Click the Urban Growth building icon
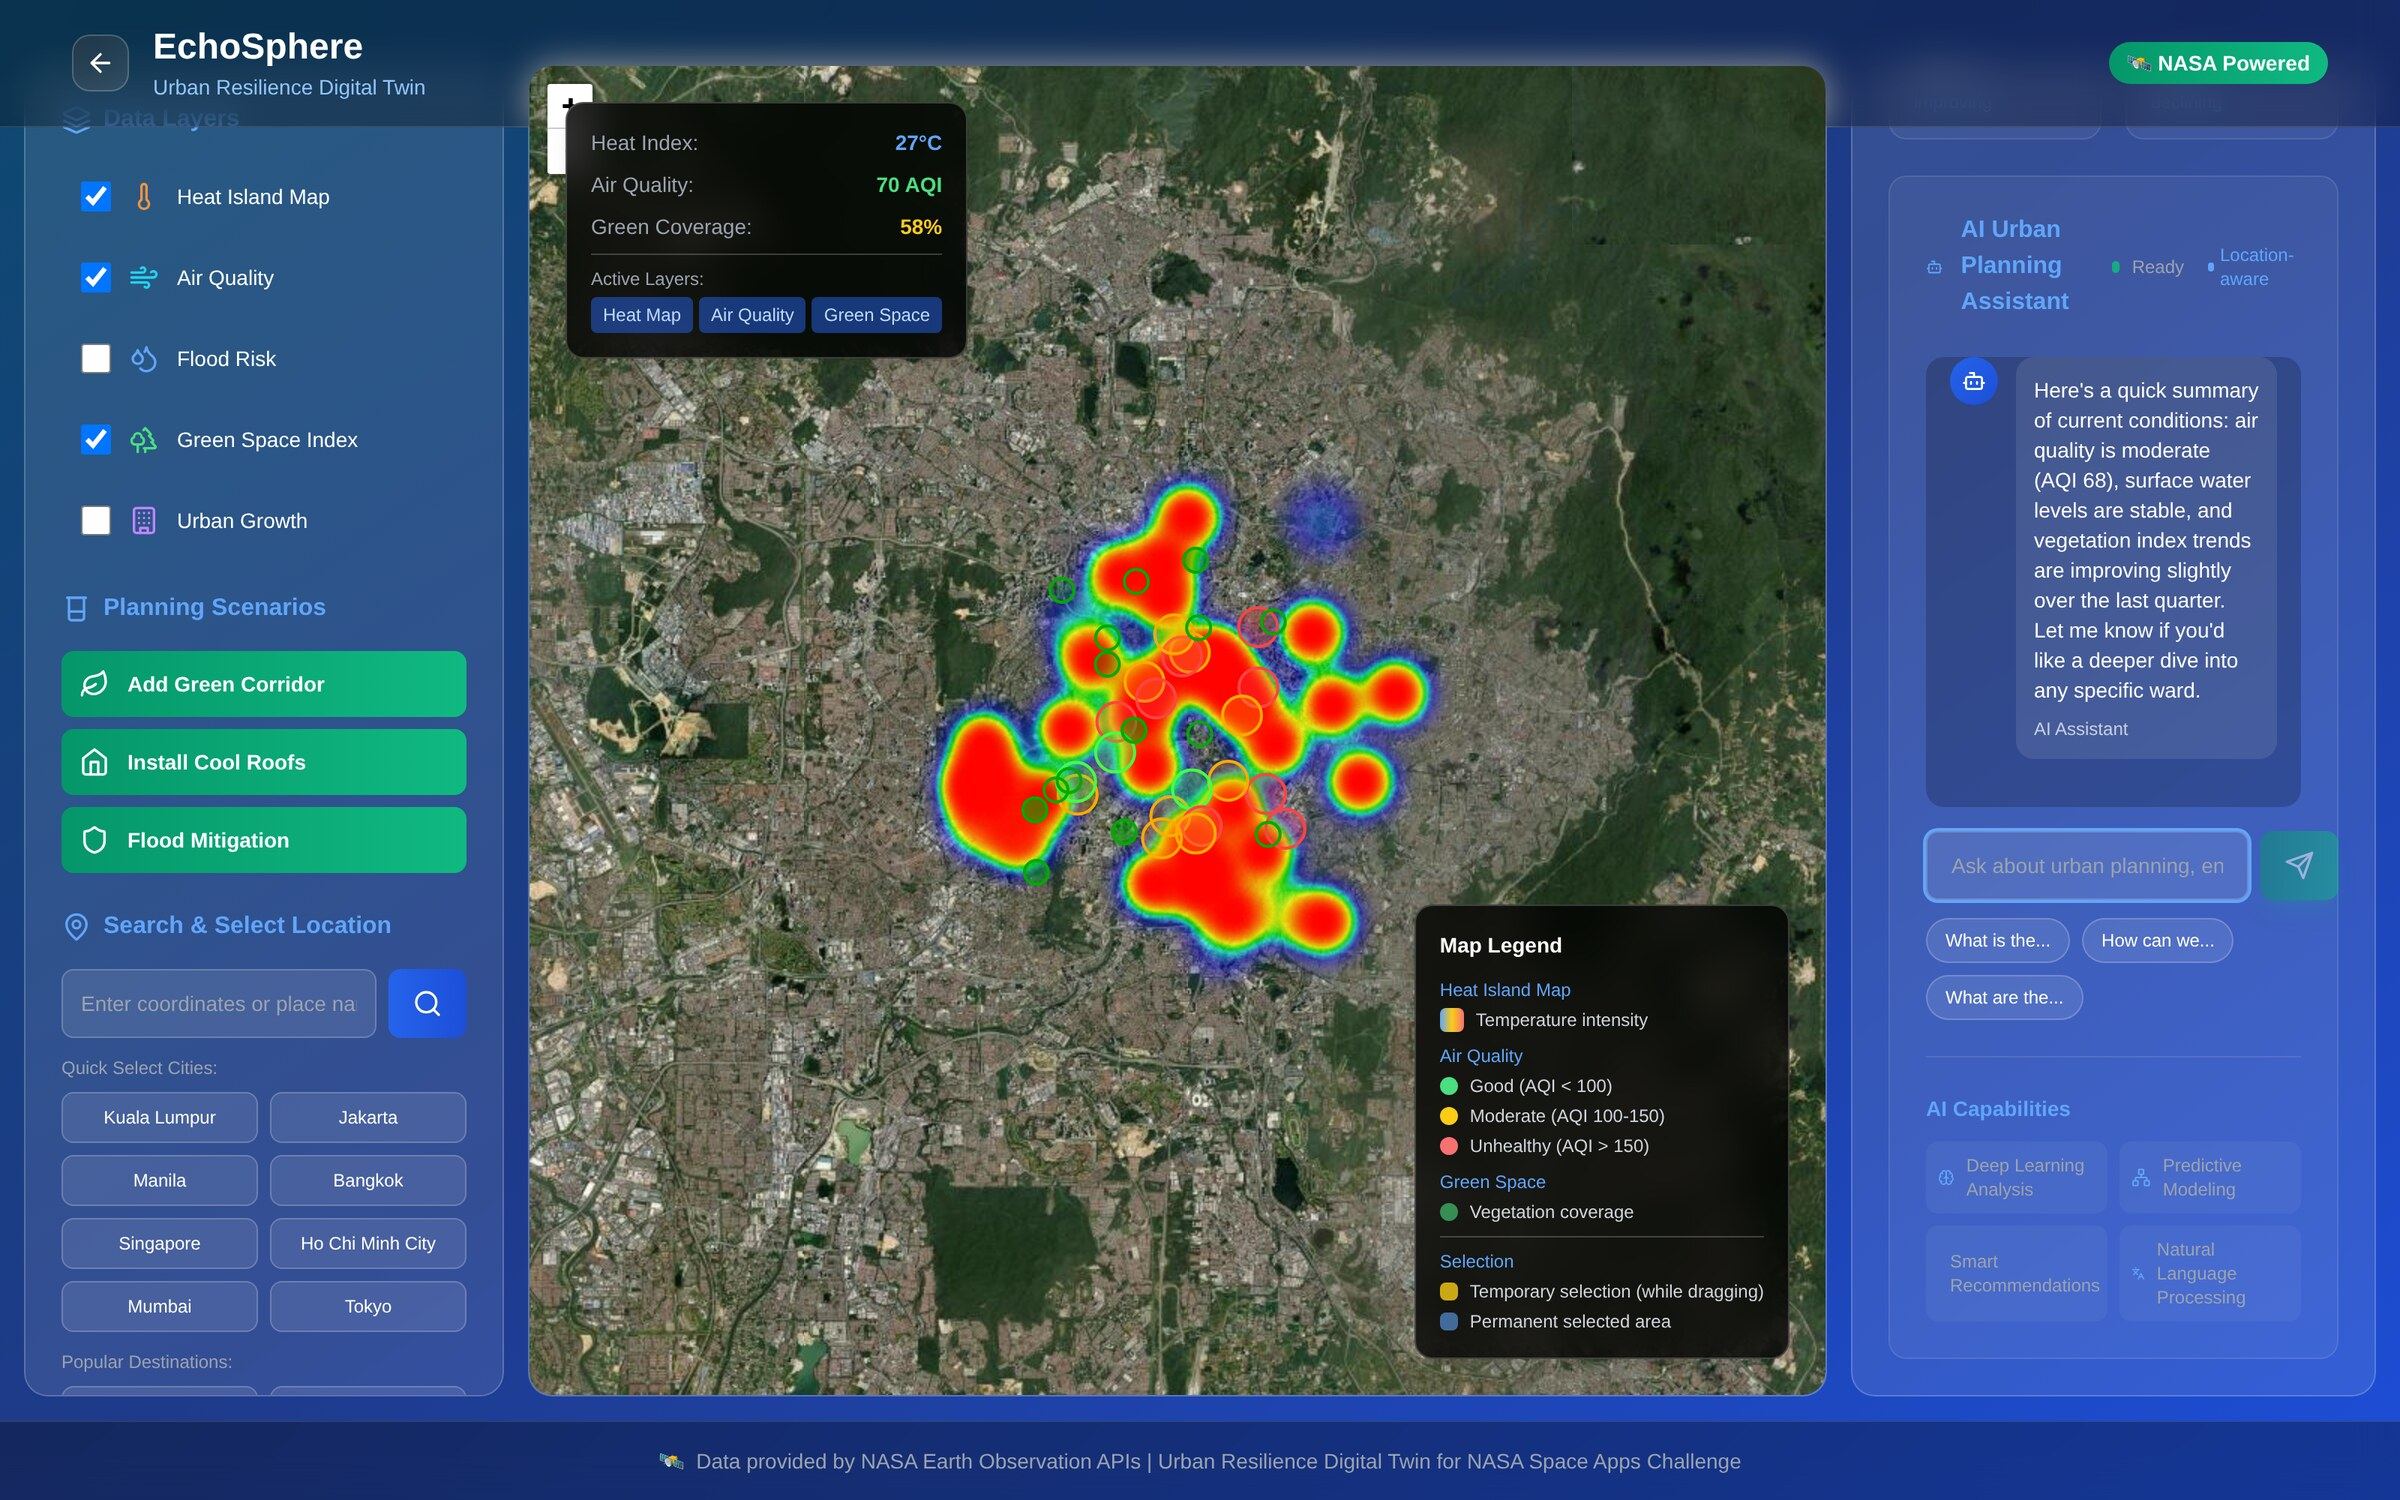 click(x=144, y=521)
